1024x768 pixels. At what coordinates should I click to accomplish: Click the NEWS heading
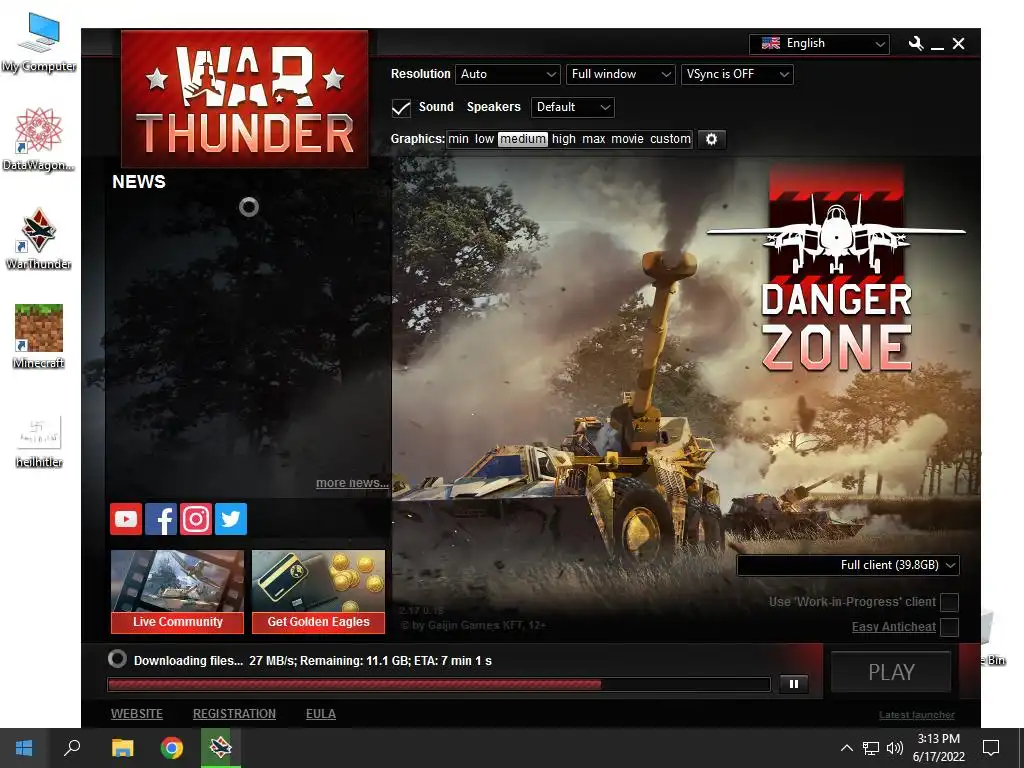coord(138,182)
